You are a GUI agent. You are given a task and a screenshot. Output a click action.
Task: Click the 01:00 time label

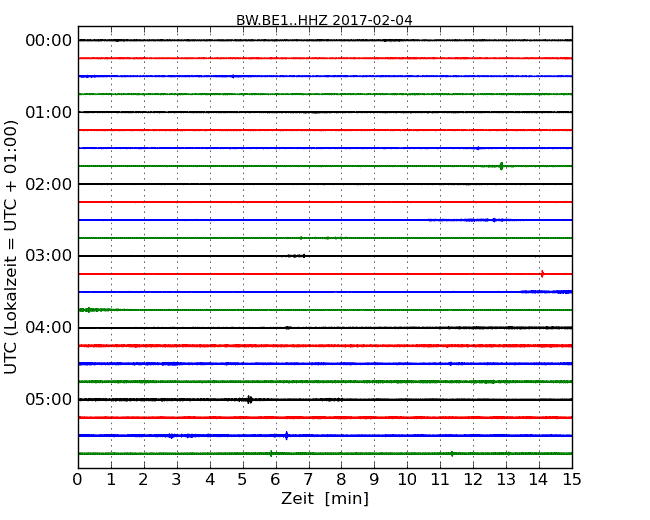click(49, 112)
